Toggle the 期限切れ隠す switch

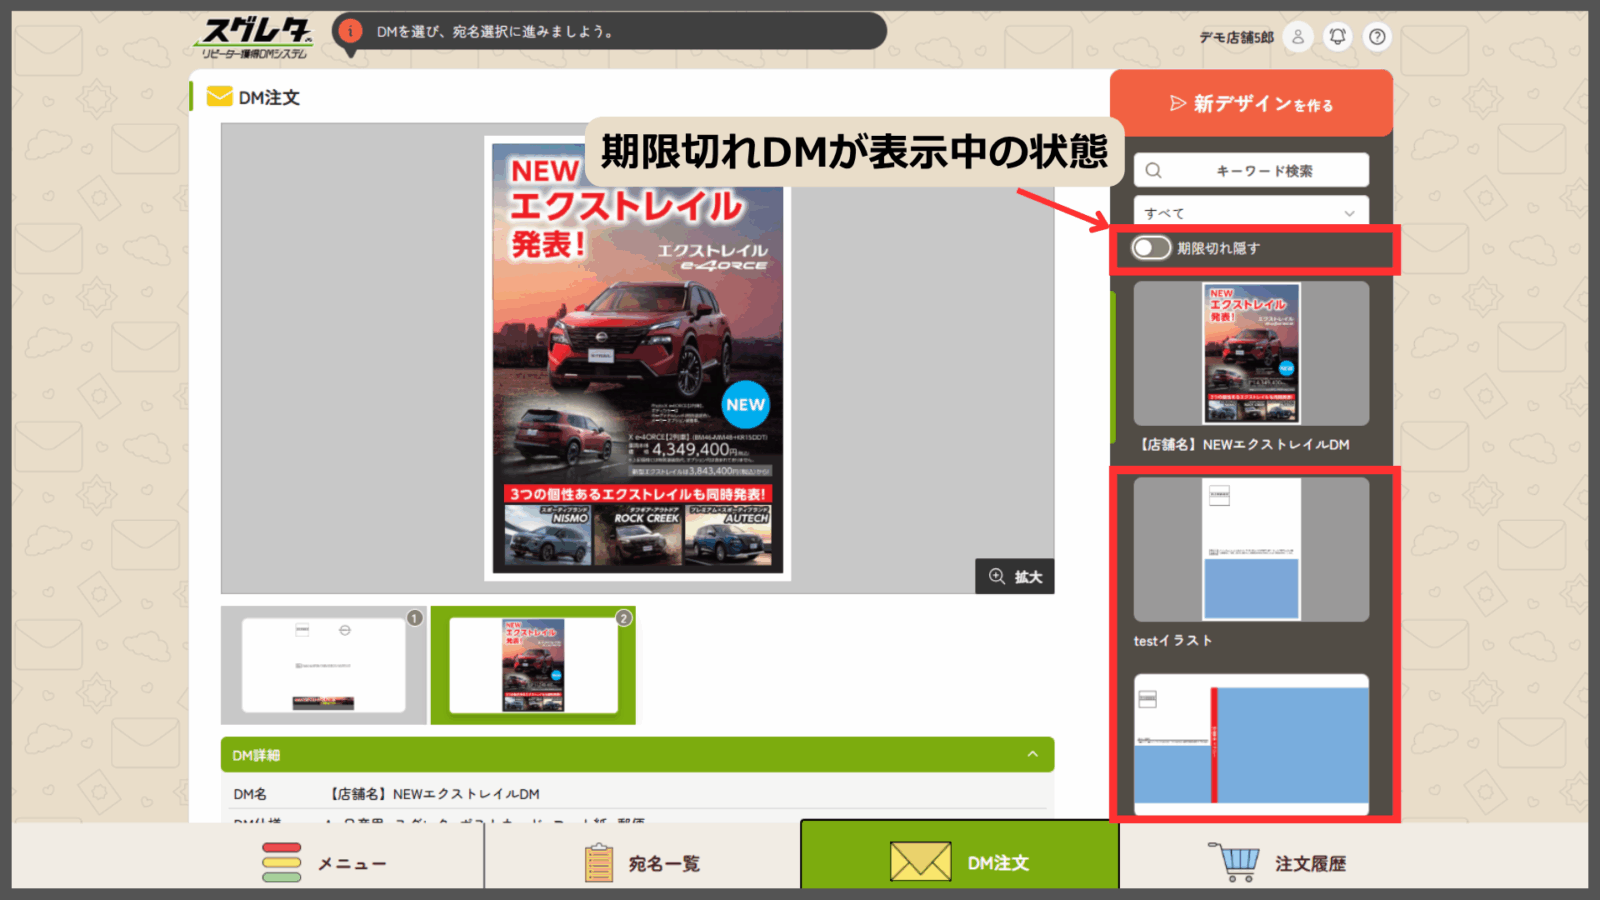(1151, 248)
